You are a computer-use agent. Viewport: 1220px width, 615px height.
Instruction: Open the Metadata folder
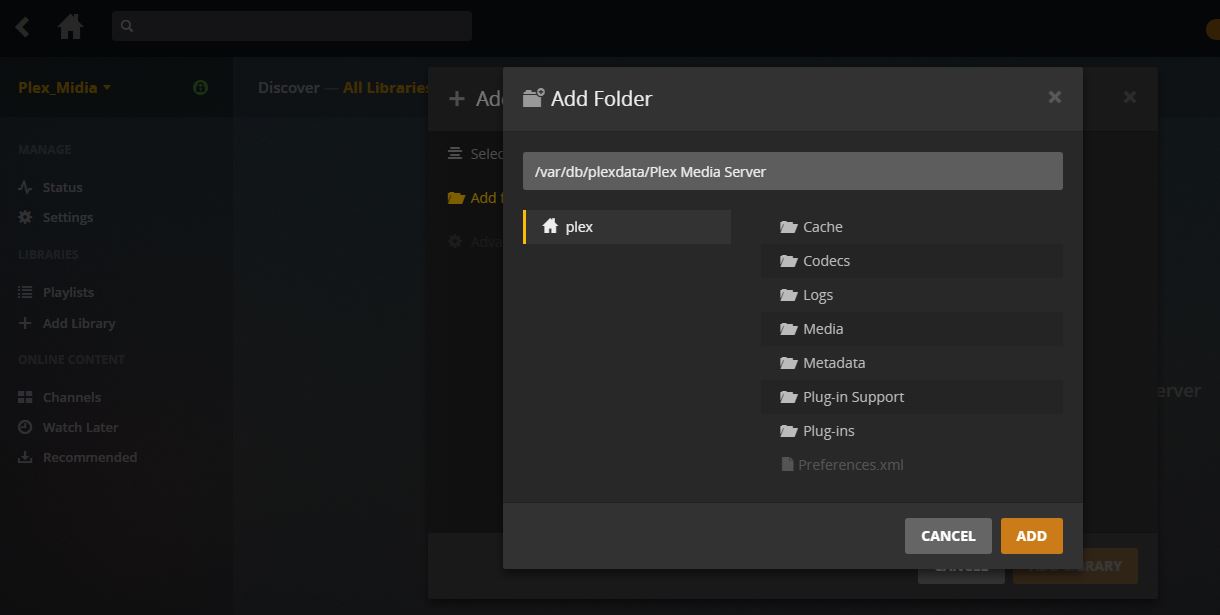912,363
